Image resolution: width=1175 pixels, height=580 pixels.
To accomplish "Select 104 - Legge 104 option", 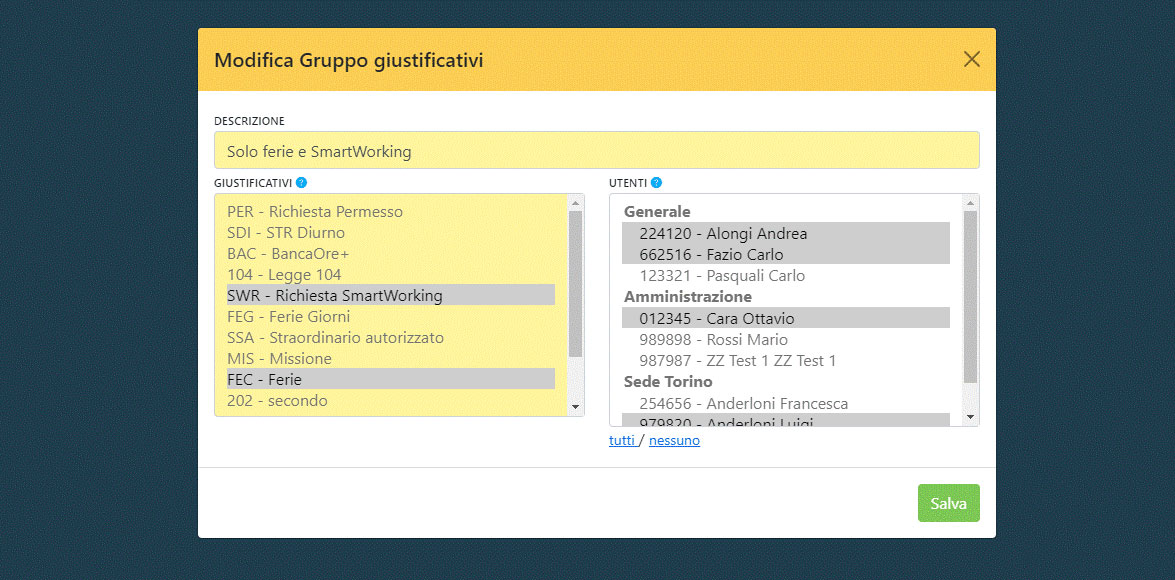I will point(284,275).
